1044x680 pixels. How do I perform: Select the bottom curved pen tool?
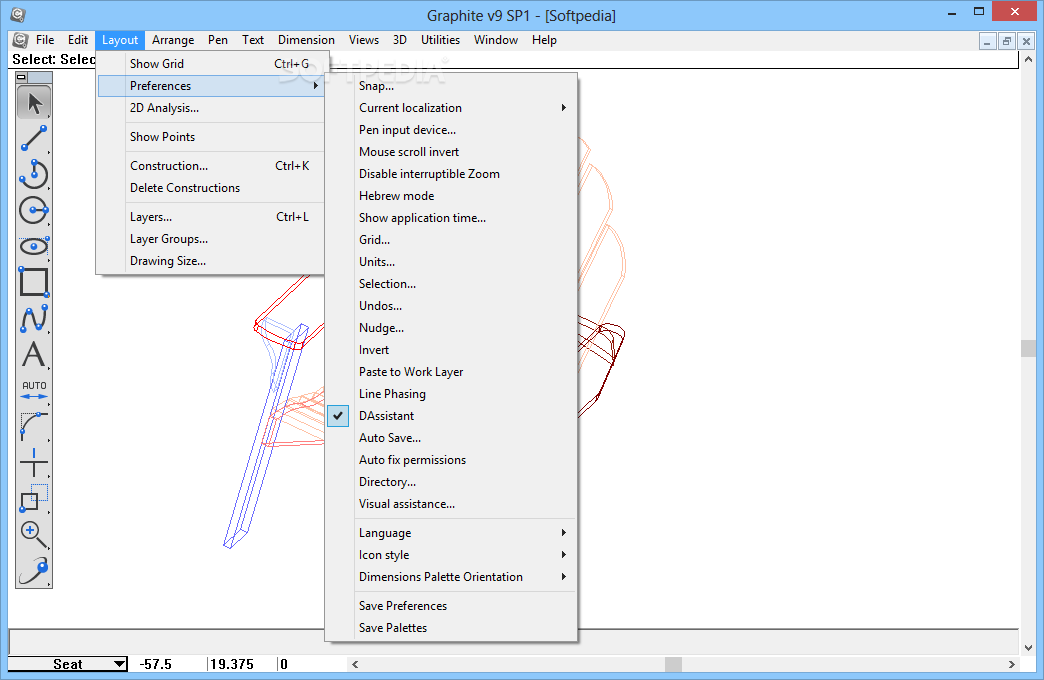tap(34, 570)
